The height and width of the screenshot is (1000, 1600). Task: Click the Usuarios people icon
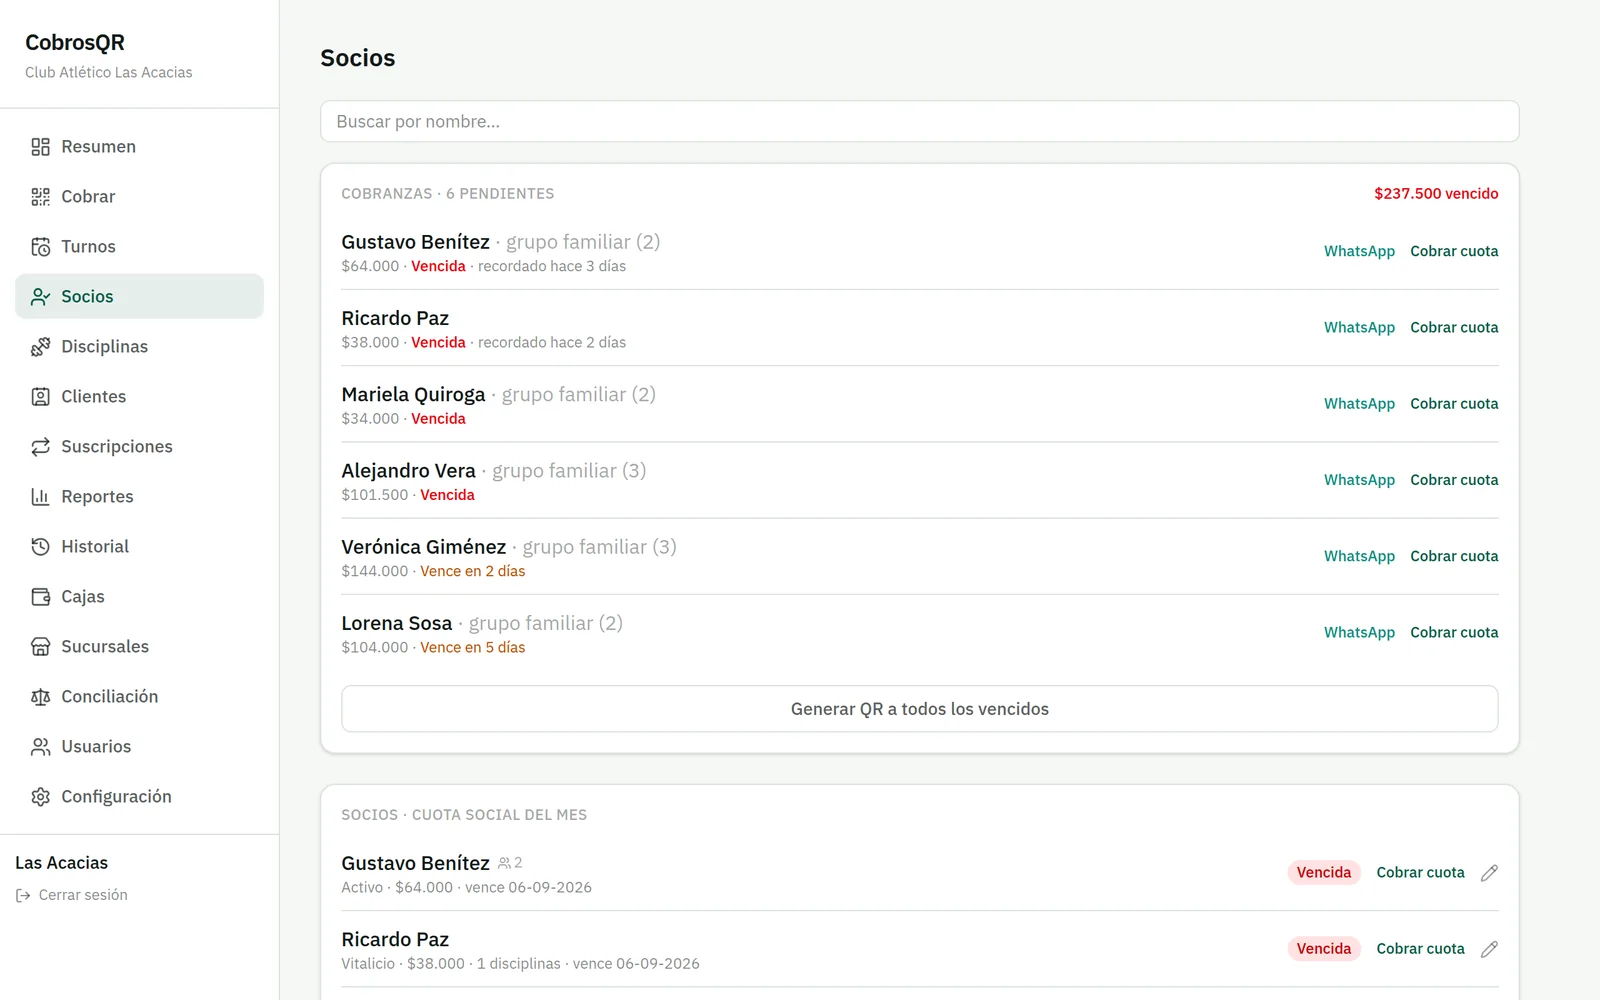pyautogui.click(x=40, y=747)
